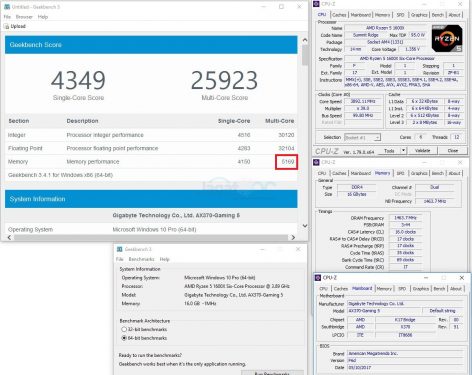
Task: Click the Geekbench icon in the lower Geekbench window
Action: click(120, 249)
